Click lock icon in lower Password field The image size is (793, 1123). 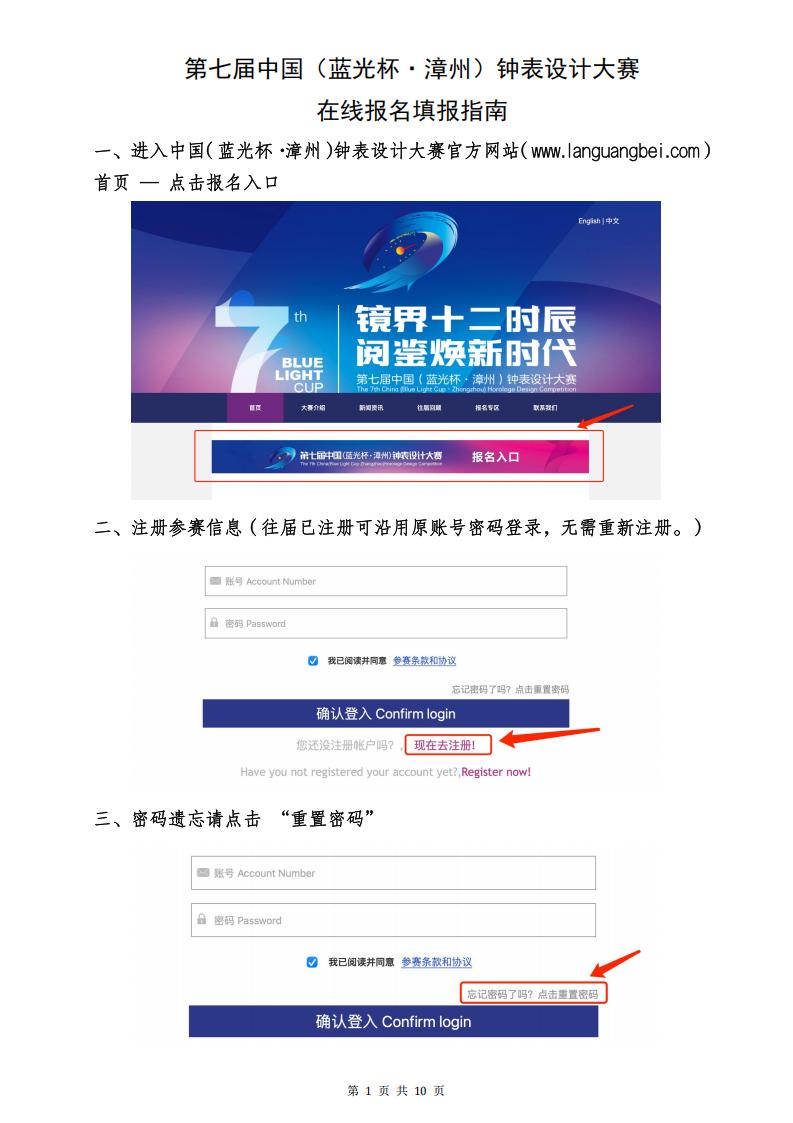tap(202, 919)
